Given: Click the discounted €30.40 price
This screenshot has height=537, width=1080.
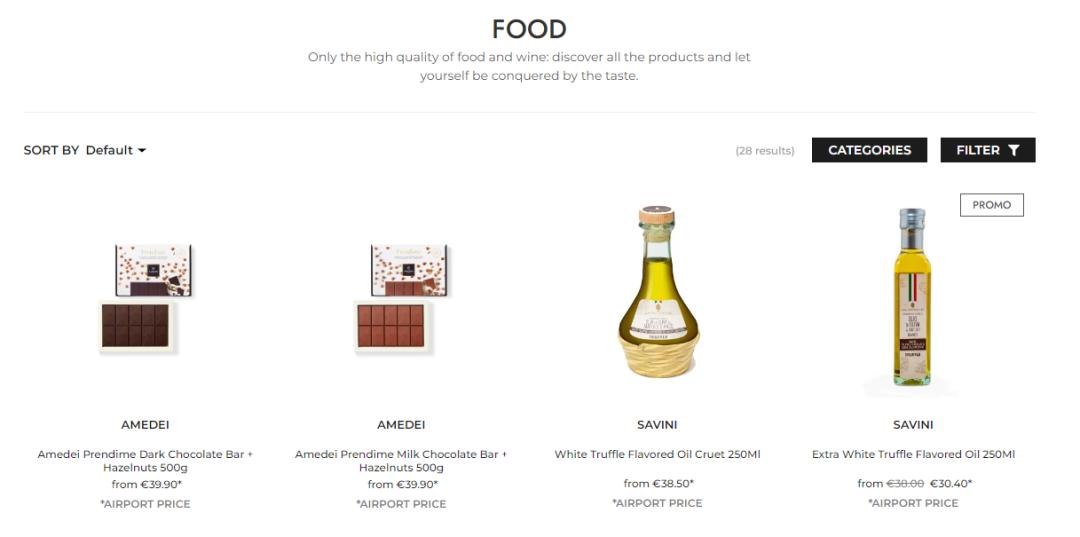Looking at the screenshot, I should click(949, 484).
